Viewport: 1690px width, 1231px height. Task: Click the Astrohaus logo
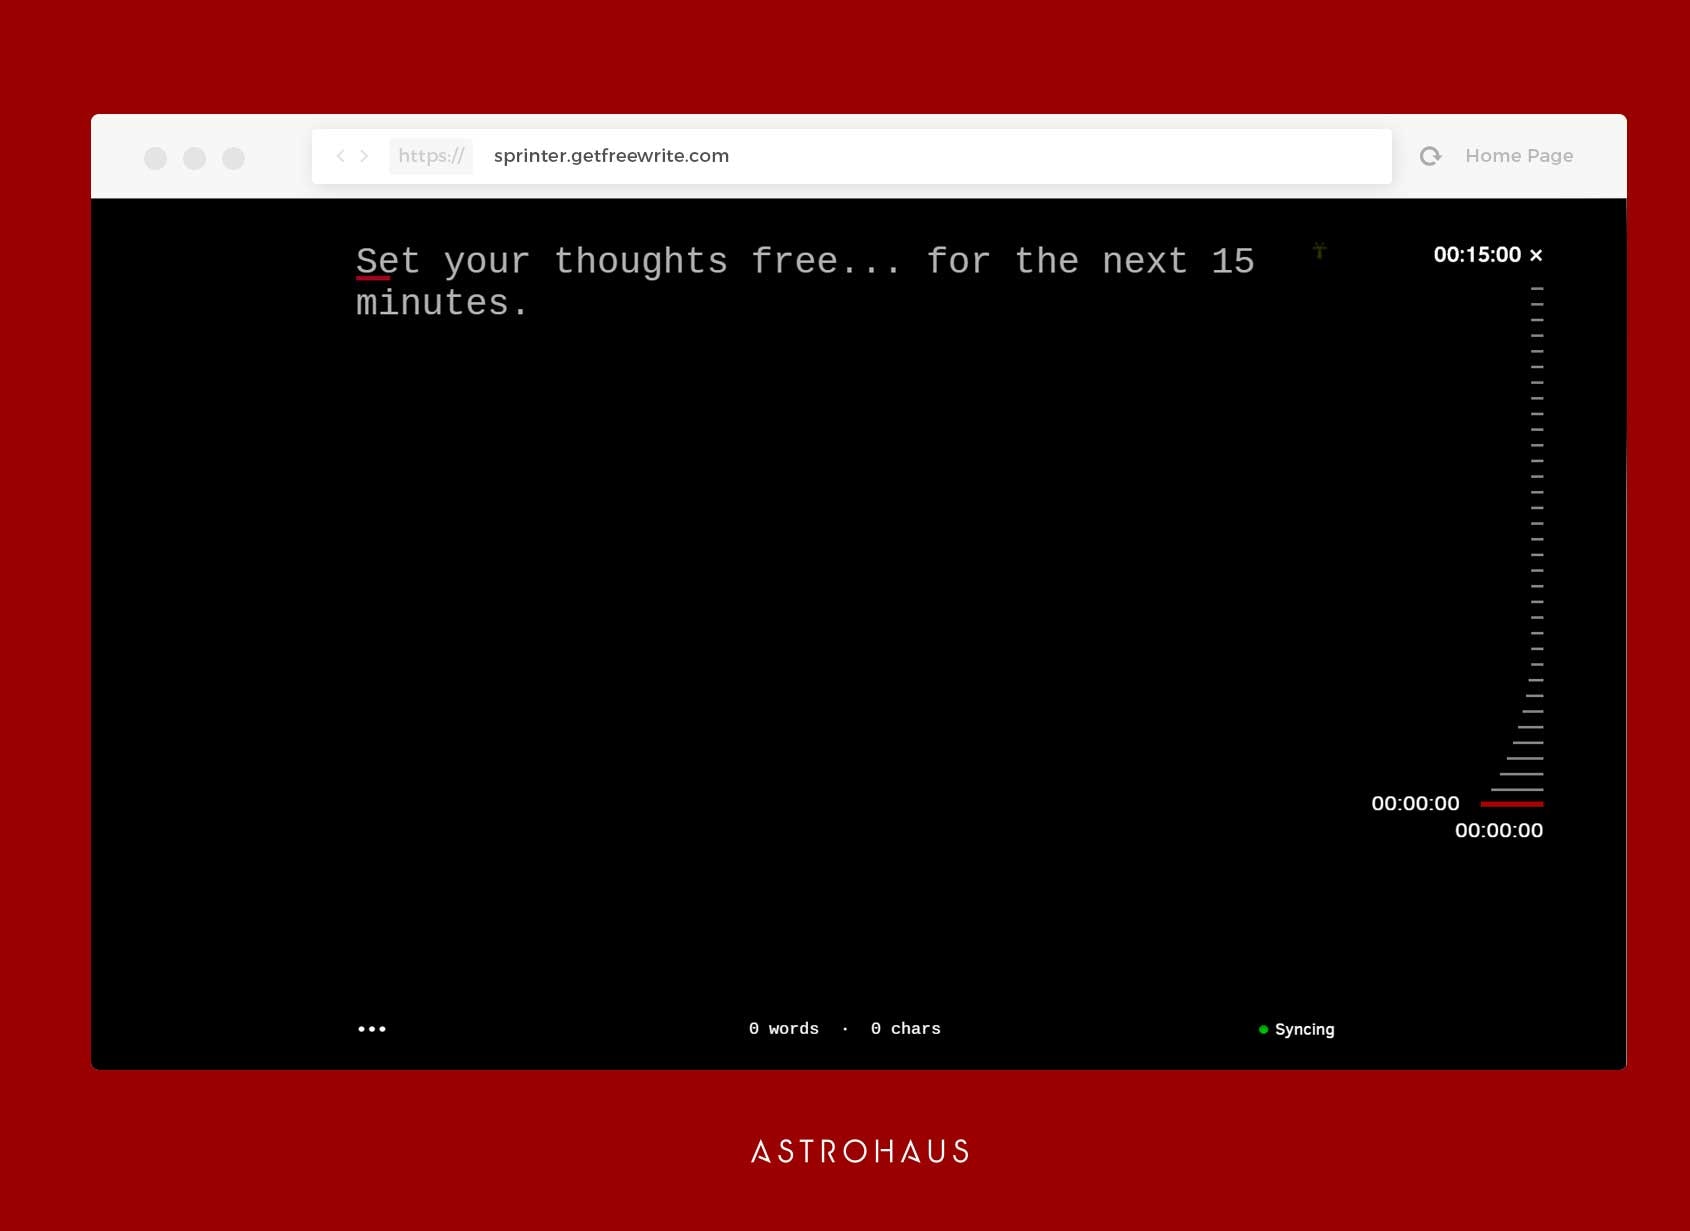pyautogui.click(x=860, y=1152)
